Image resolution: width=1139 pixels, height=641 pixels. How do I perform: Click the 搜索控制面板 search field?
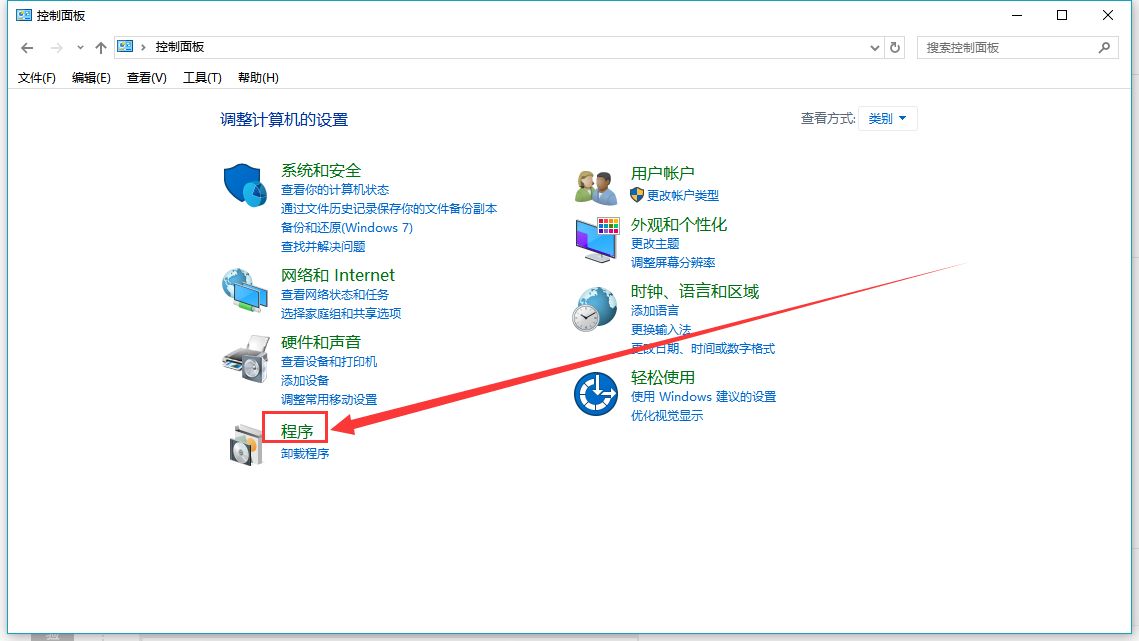coord(1017,47)
